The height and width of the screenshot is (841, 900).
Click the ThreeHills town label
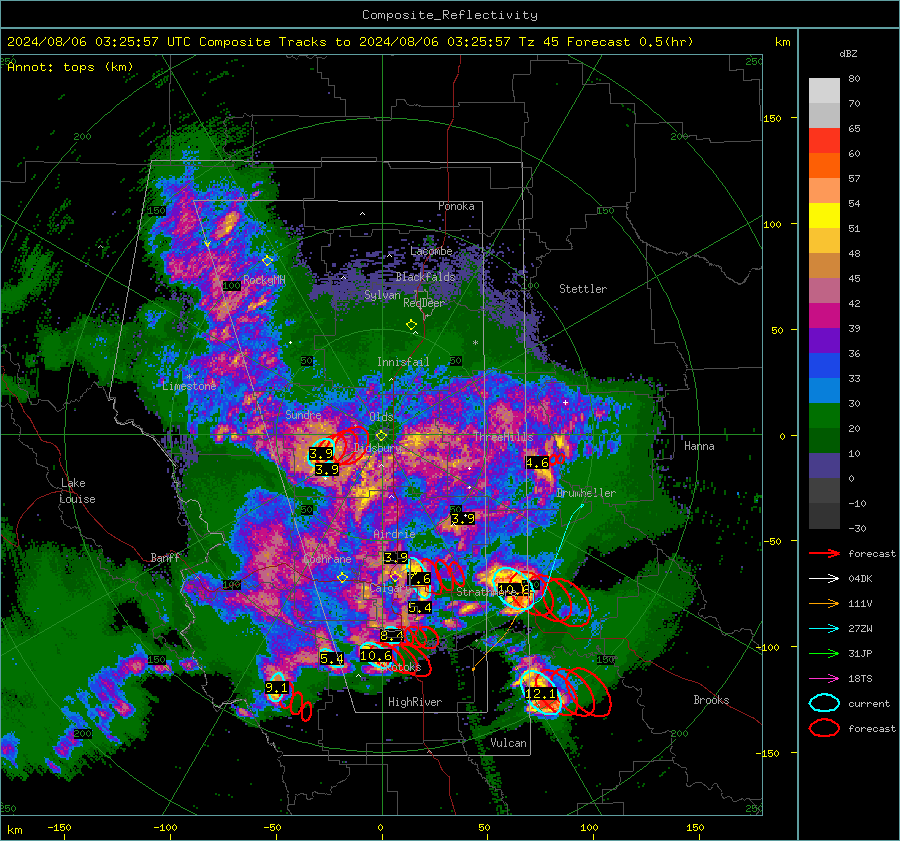coord(503,437)
